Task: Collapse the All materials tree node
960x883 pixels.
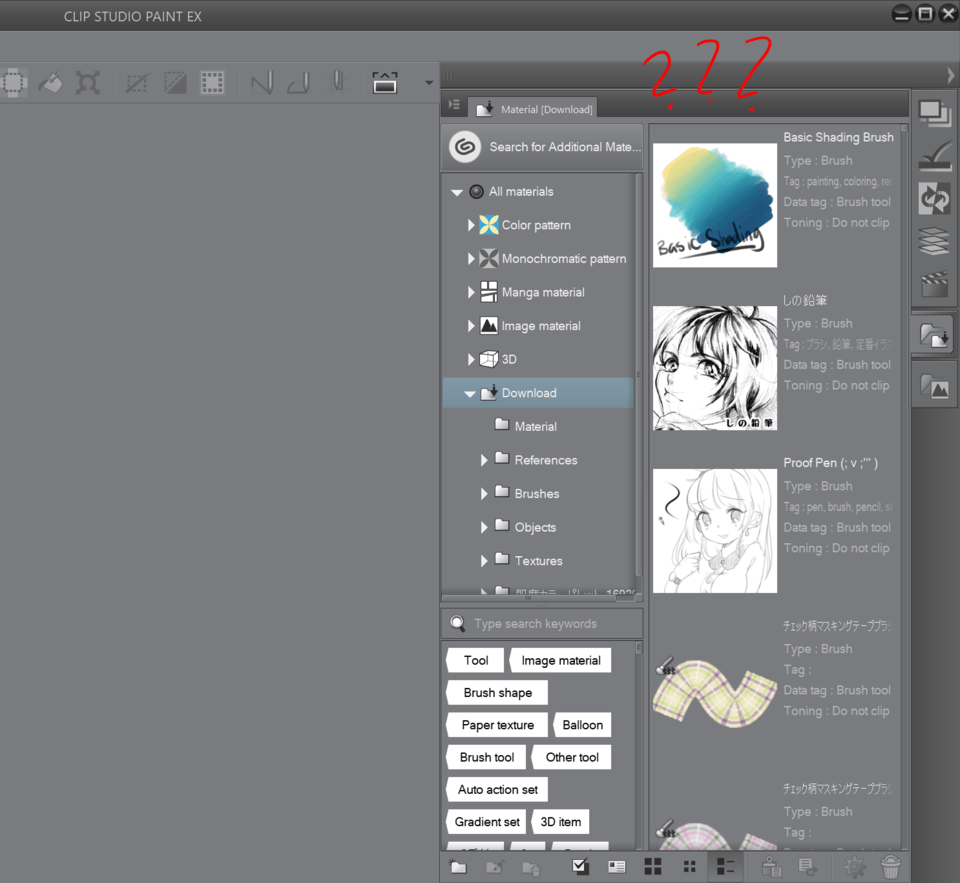Action: click(457, 192)
